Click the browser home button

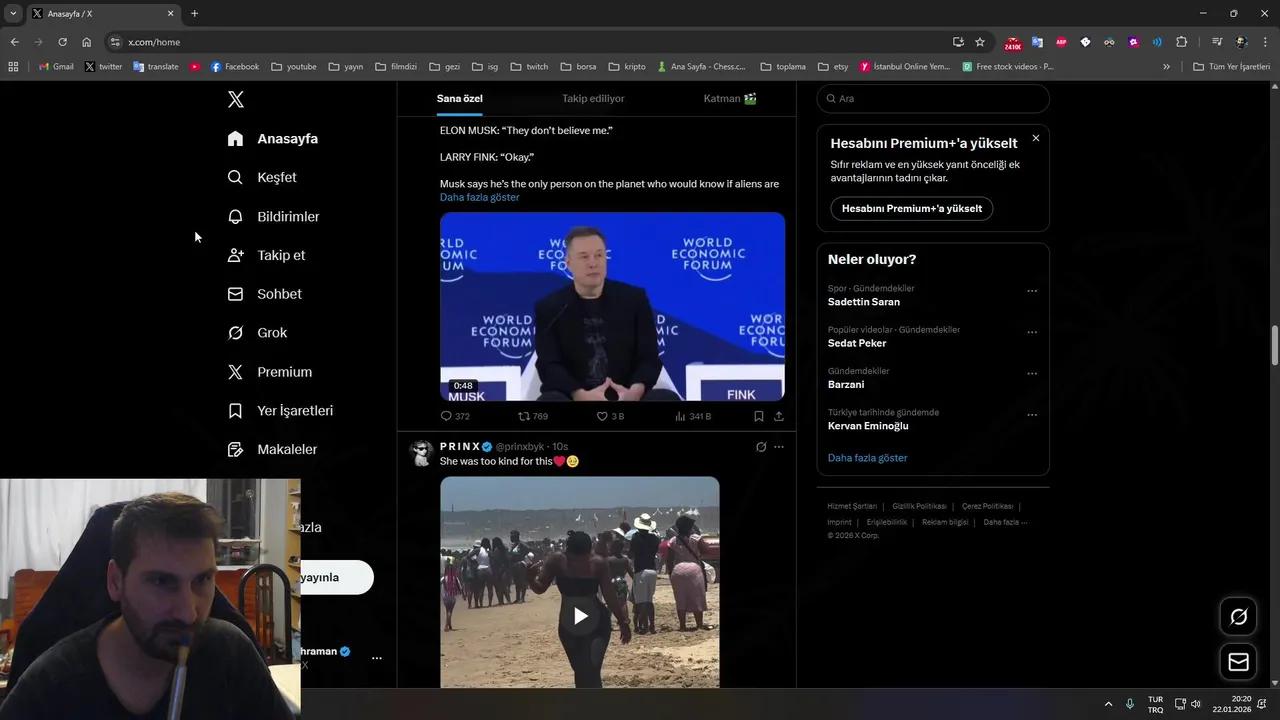click(86, 42)
